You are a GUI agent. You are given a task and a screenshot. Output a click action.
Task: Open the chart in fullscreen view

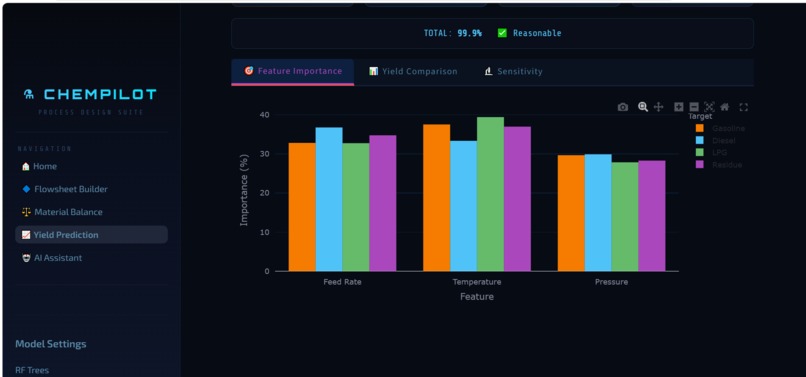(x=743, y=107)
